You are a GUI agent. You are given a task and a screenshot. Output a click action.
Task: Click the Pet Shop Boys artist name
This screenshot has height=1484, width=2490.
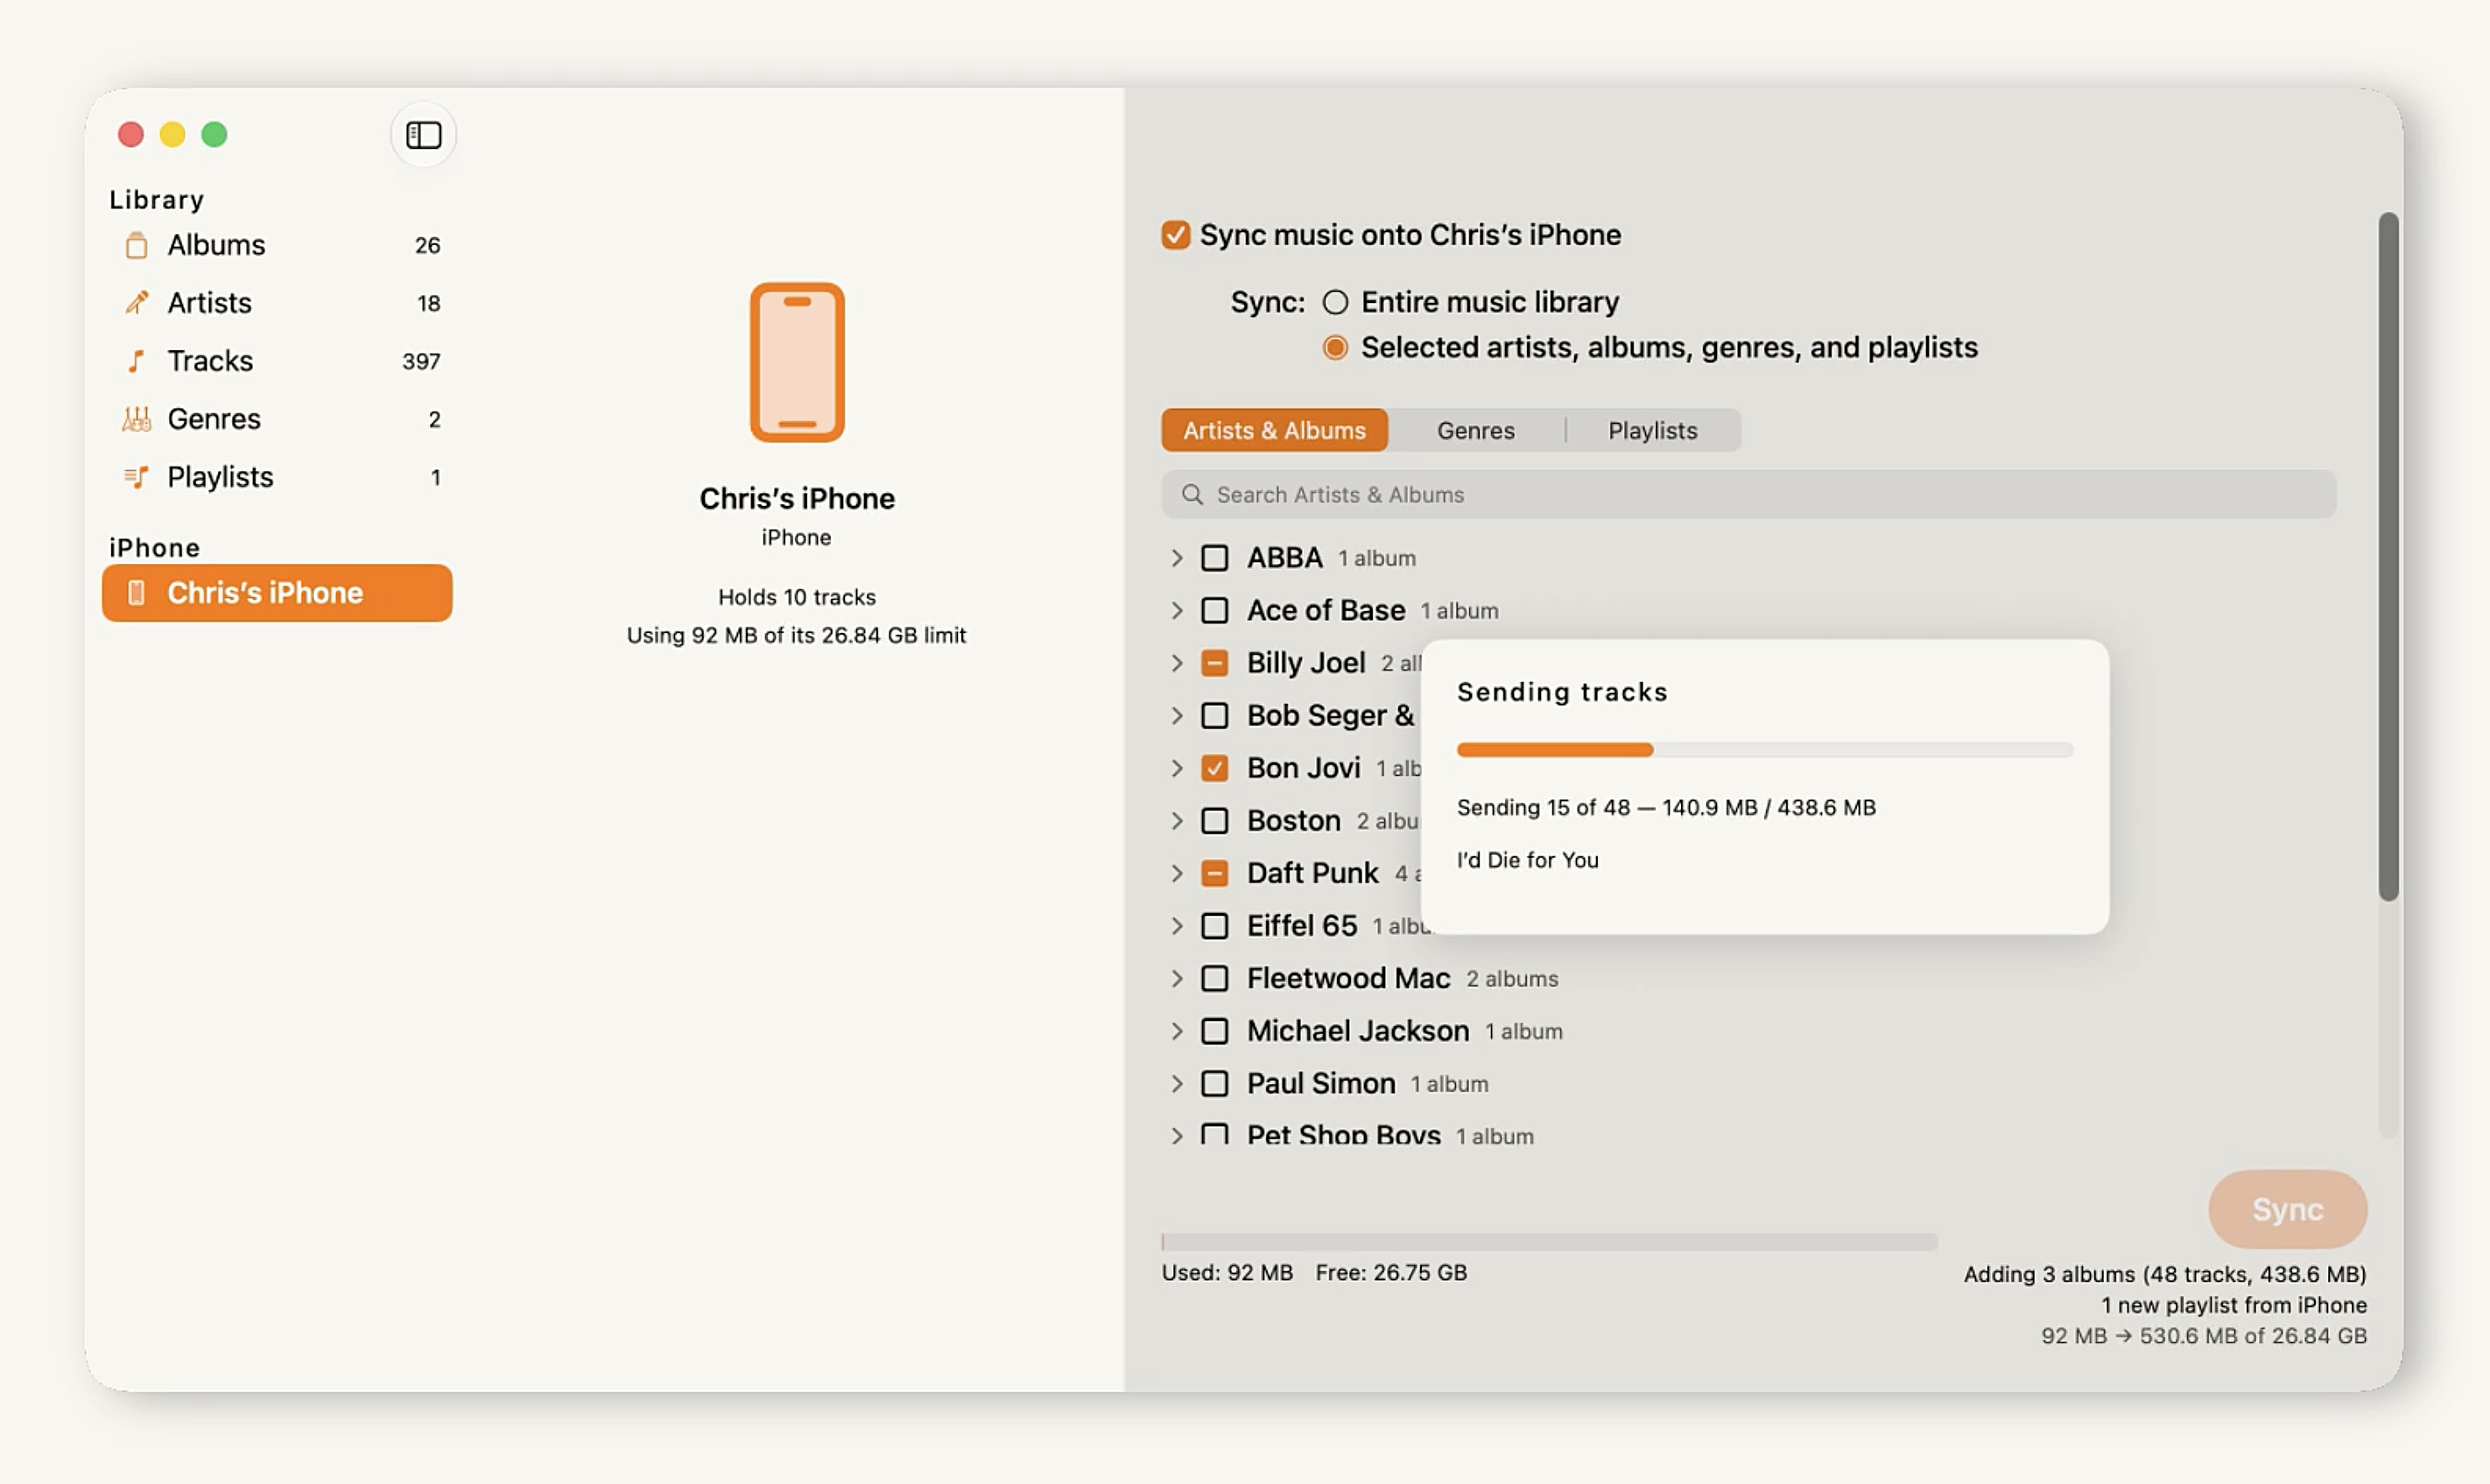[1344, 1135]
